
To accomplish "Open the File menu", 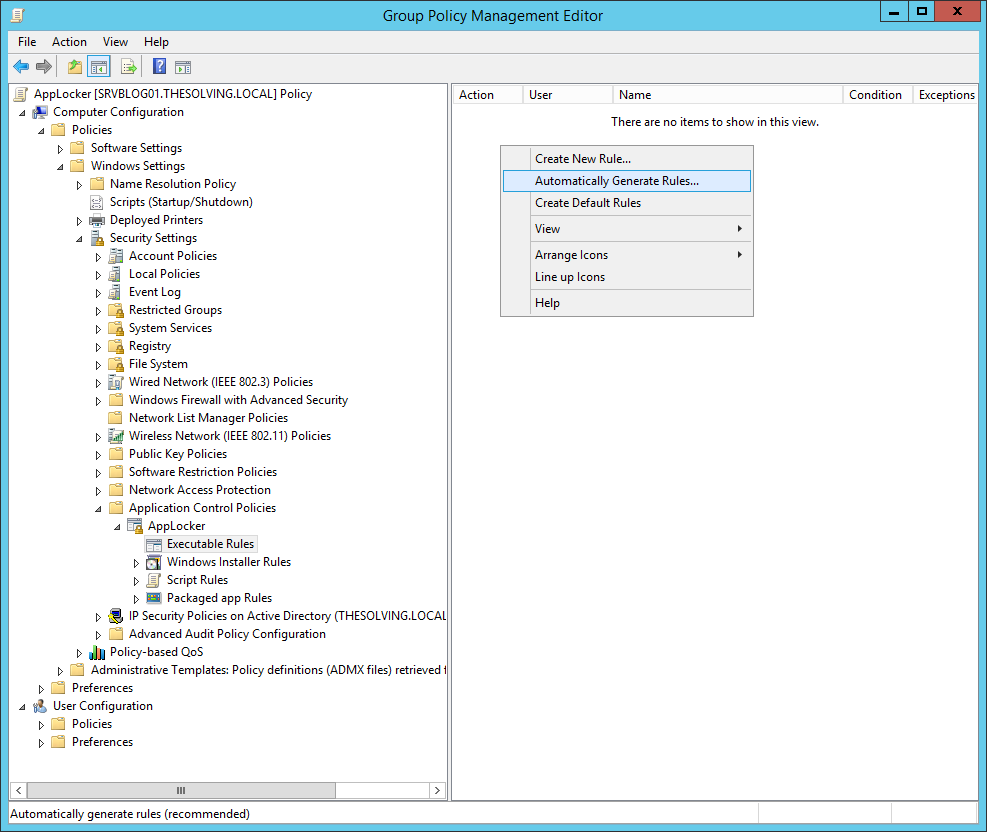I will tap(27, 42).
